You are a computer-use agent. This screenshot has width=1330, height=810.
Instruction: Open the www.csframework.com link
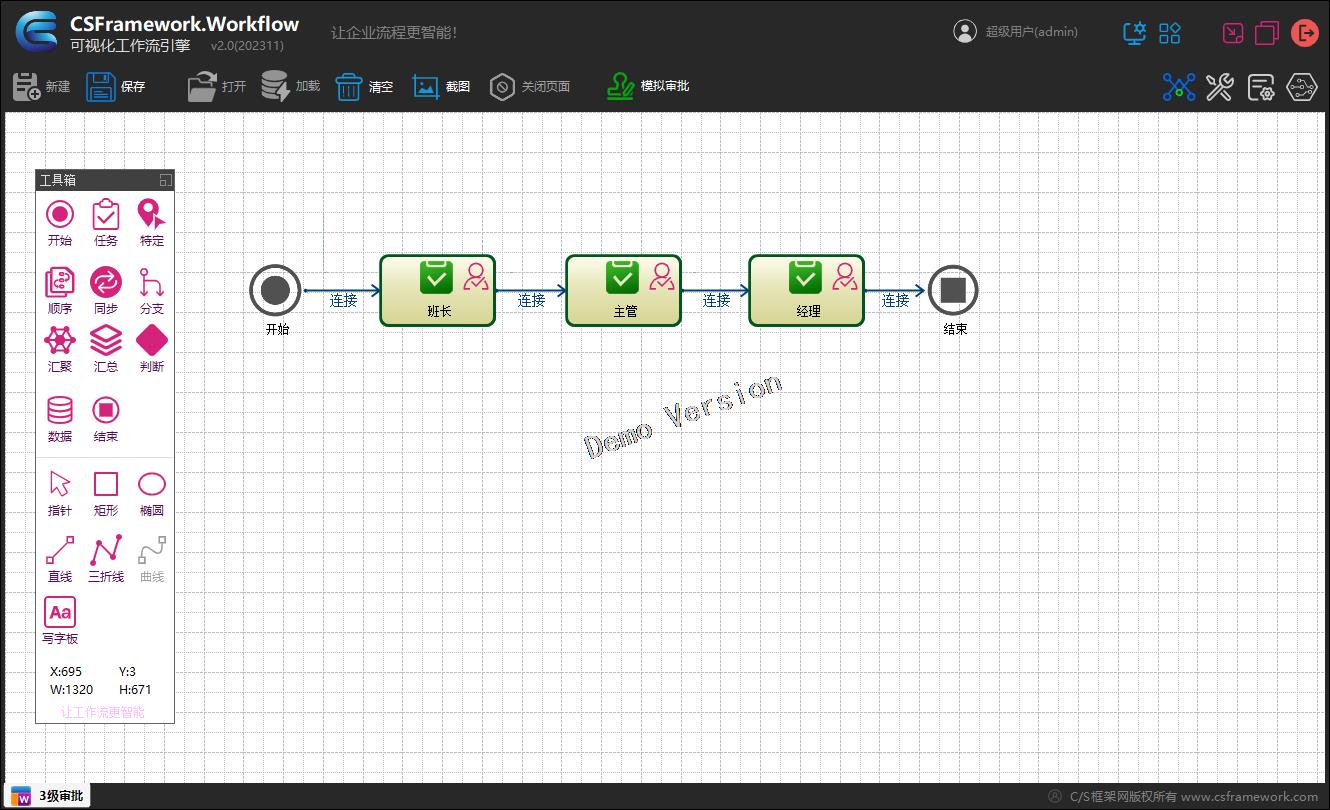click(x=1249, y=797)
